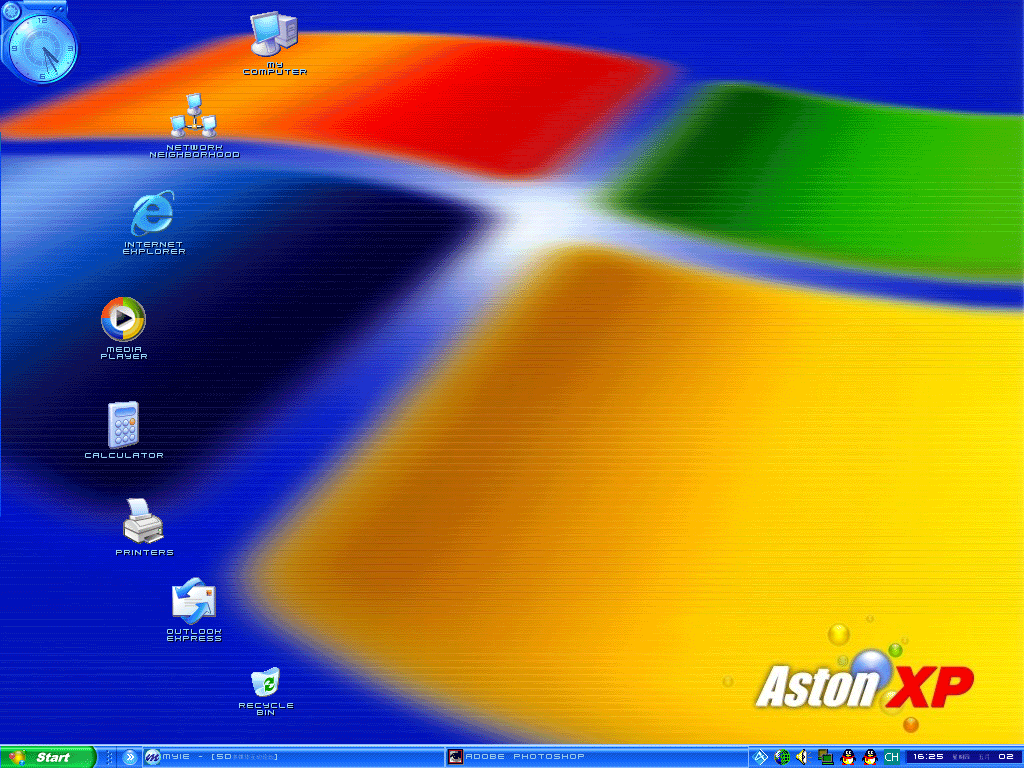Open the My Computer desktop icon
1024x768 pixels.
pyautogui.click(x=274, y=37)
